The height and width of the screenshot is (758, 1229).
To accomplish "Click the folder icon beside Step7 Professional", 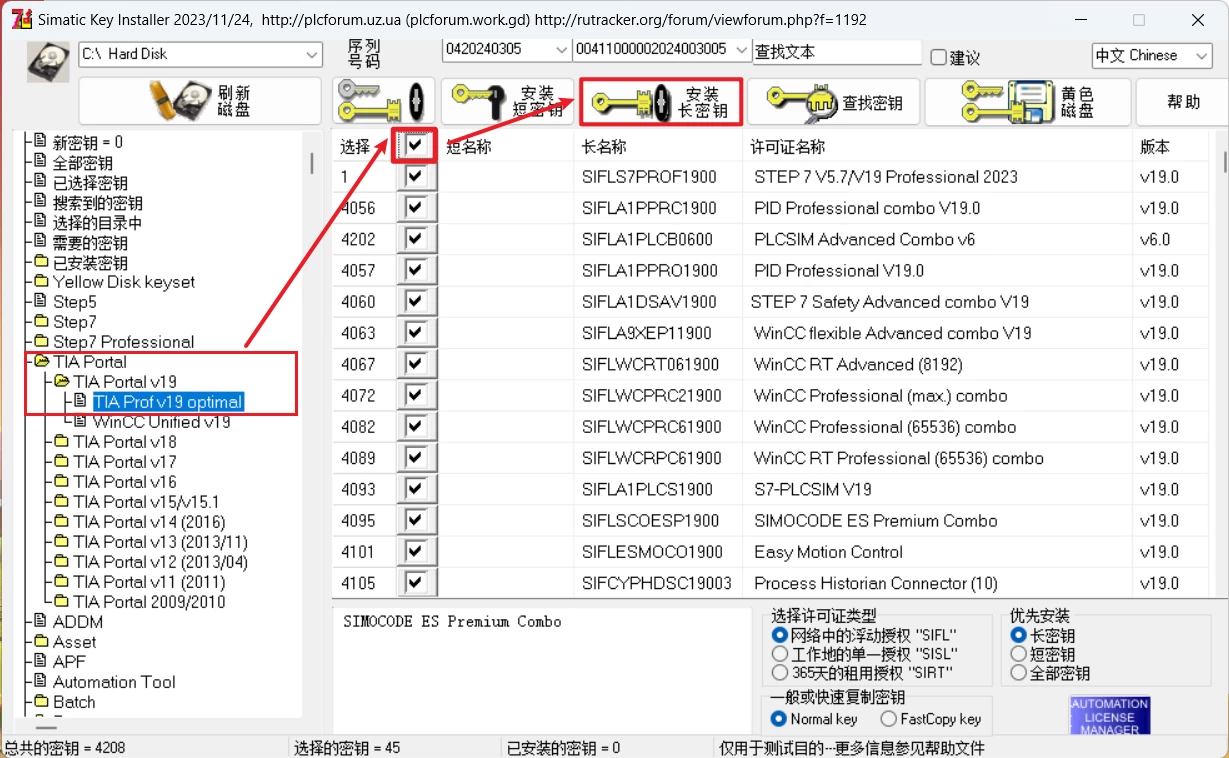I will 40,342.
